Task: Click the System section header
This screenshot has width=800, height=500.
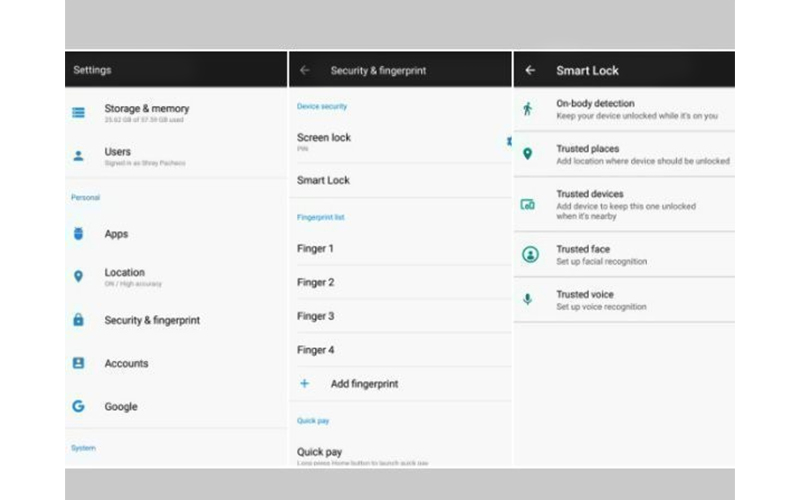Action: (x=83, y=448)
